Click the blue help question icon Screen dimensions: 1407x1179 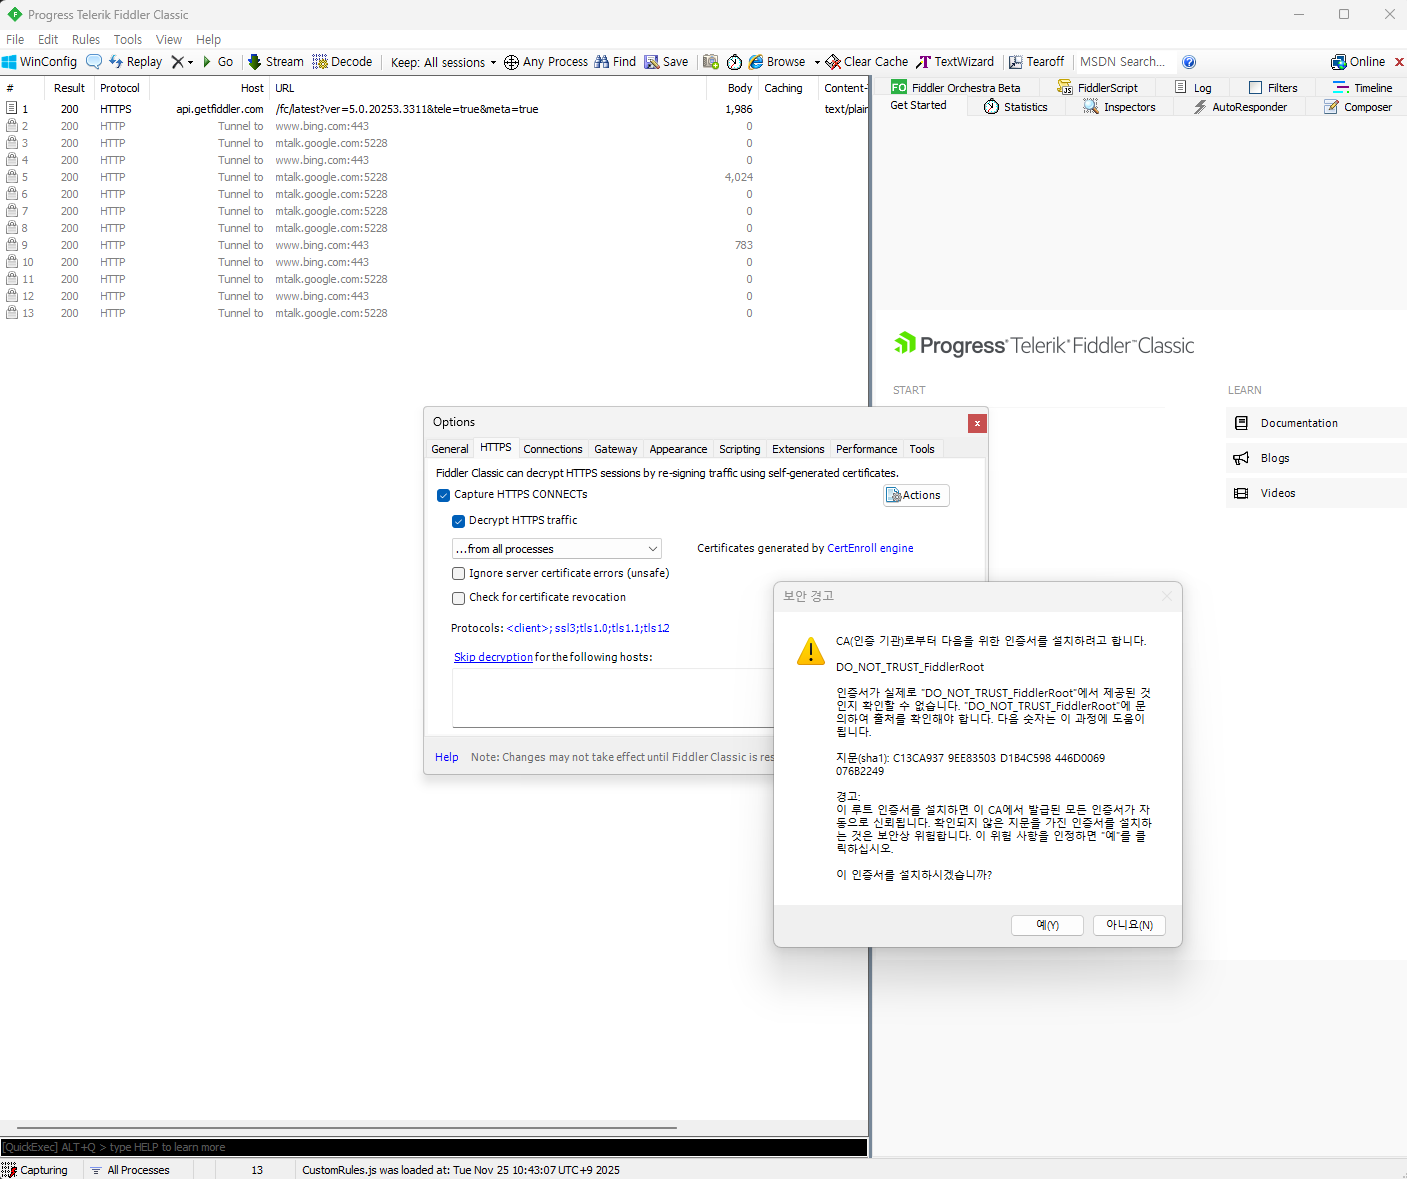coord(1189,62)
